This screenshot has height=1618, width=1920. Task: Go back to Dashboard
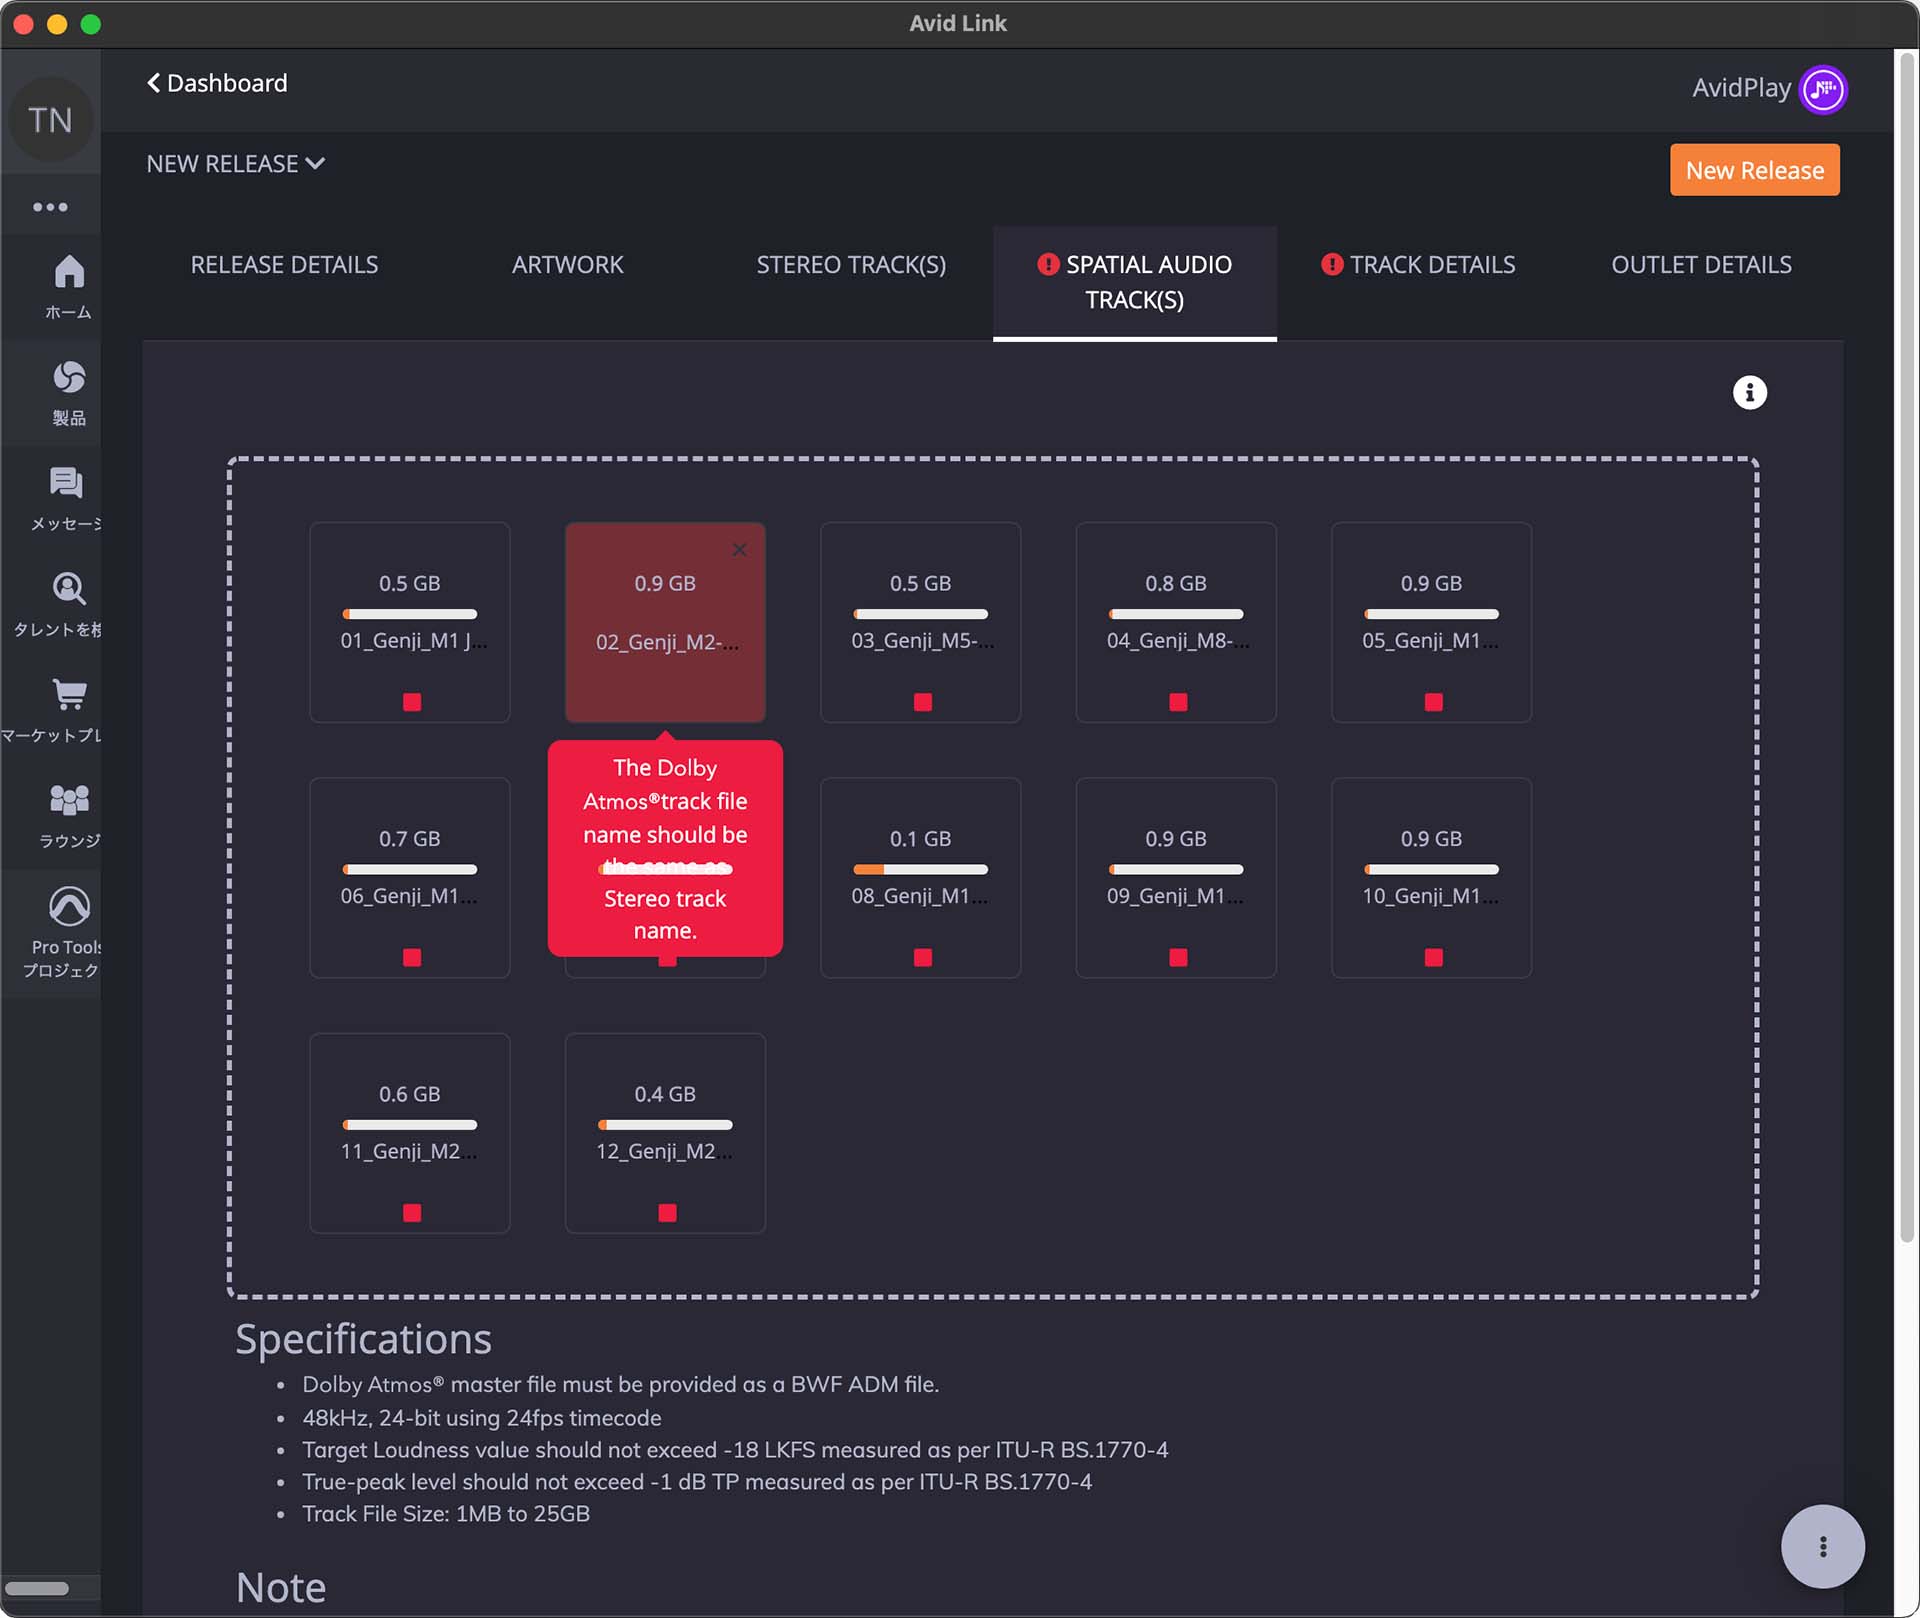(217, 83)
